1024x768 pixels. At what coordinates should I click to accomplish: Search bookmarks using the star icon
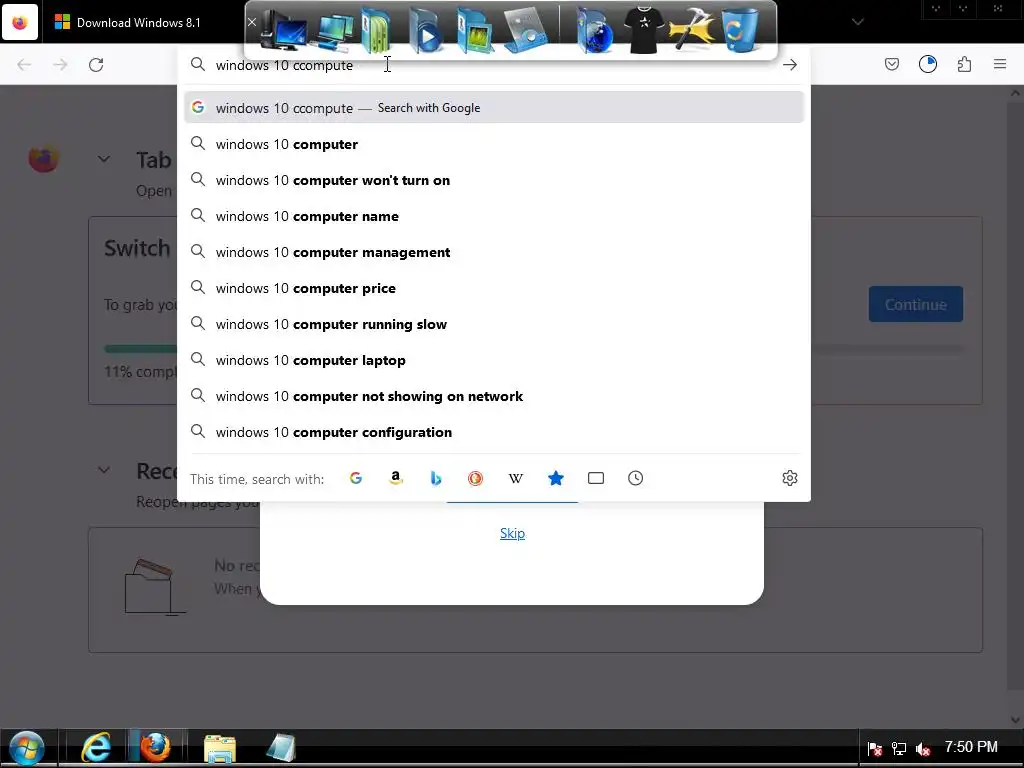pyautogui.click(x=556, y=478)
